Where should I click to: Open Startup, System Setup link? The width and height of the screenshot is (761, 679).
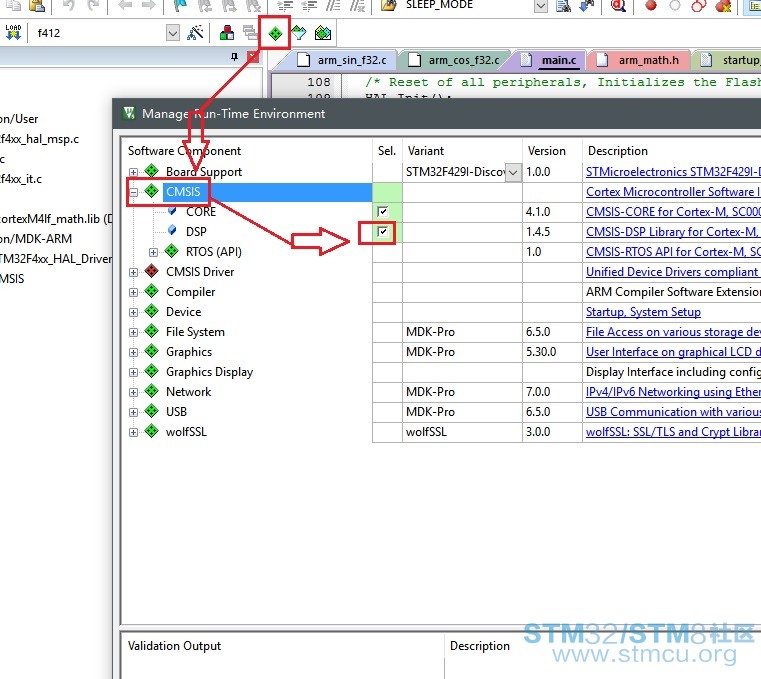(643, 312)
